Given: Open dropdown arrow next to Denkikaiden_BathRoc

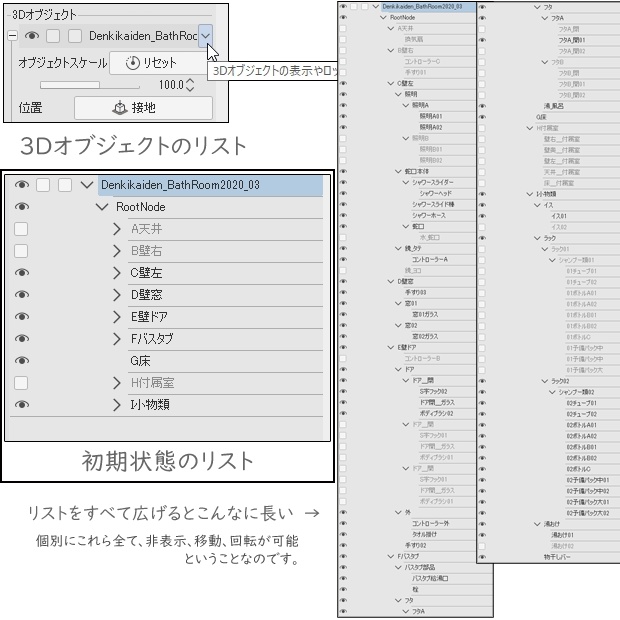Looking at the screenshot, I should (205, 36).
